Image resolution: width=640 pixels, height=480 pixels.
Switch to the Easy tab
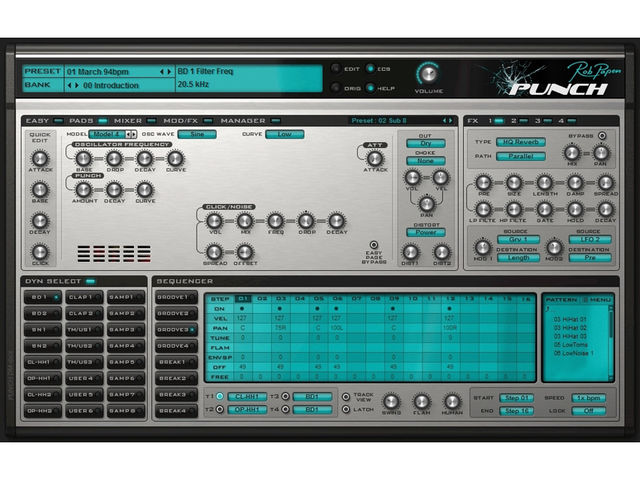(44, 121)
